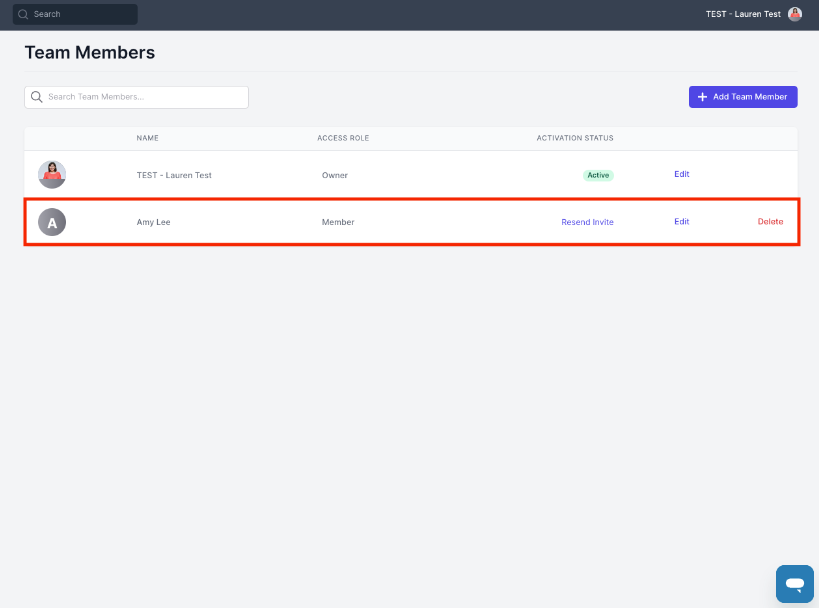The image size is (819, 608).
Task: Edit the TEST - Lauren Test row
Action: (x=682, y=174)
